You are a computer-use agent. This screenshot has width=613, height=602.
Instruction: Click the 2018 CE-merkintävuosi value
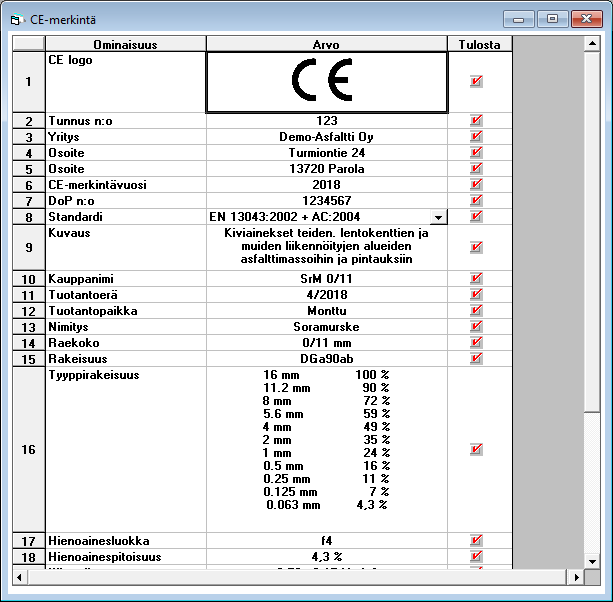coord(326,185)
